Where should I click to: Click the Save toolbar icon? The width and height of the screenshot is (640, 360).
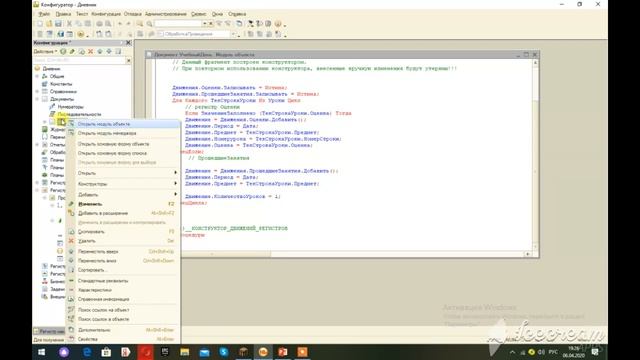click(x=58, y=24)
